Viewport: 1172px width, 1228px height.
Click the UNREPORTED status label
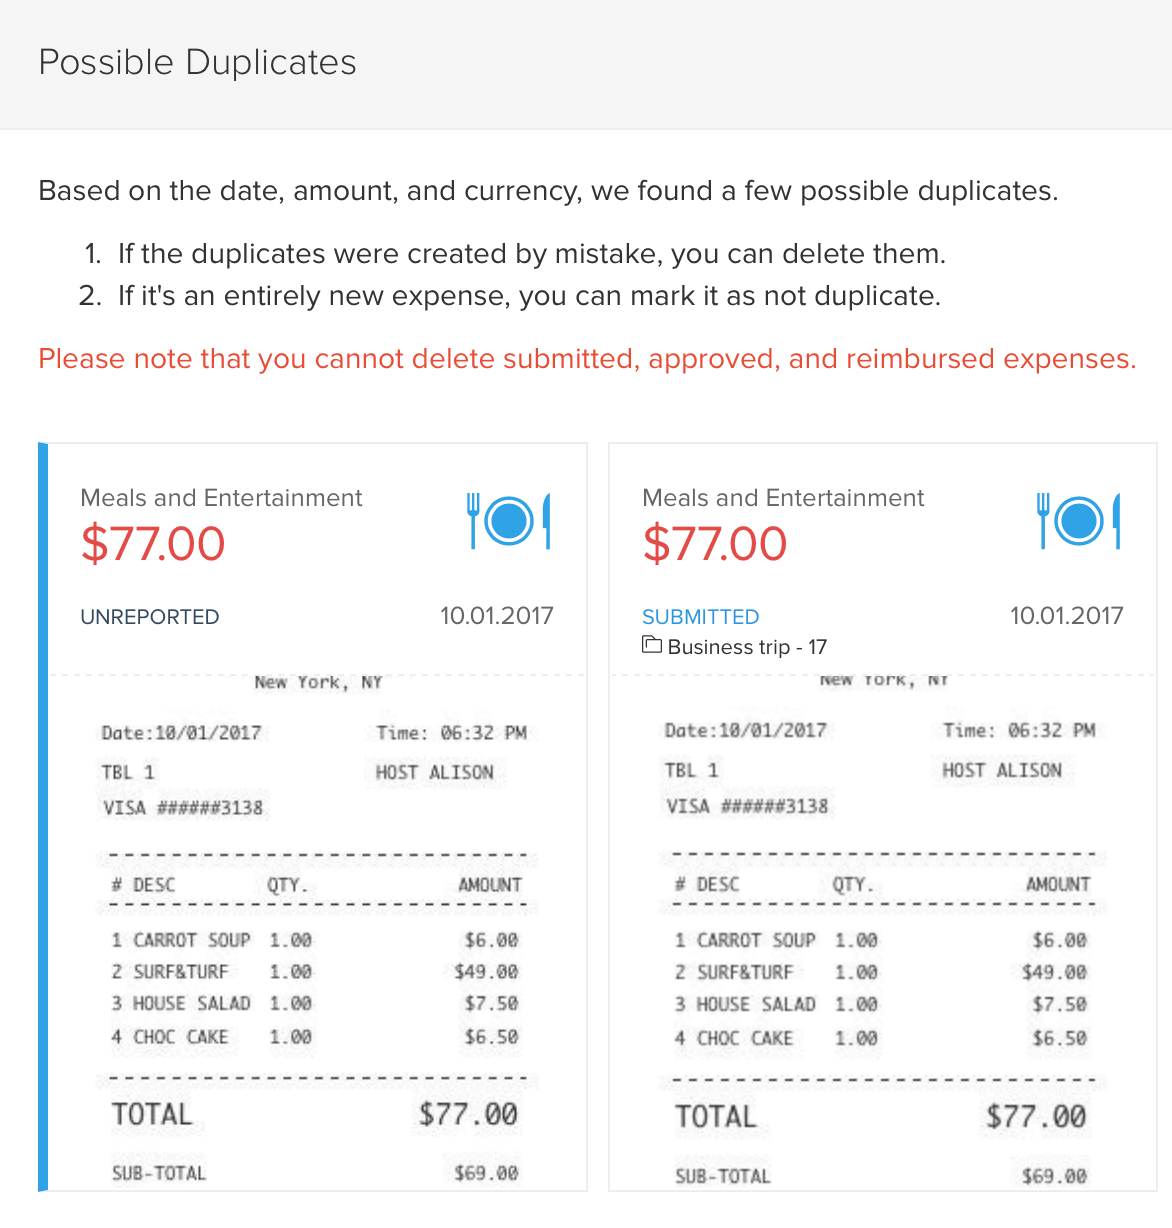point(149,616)
